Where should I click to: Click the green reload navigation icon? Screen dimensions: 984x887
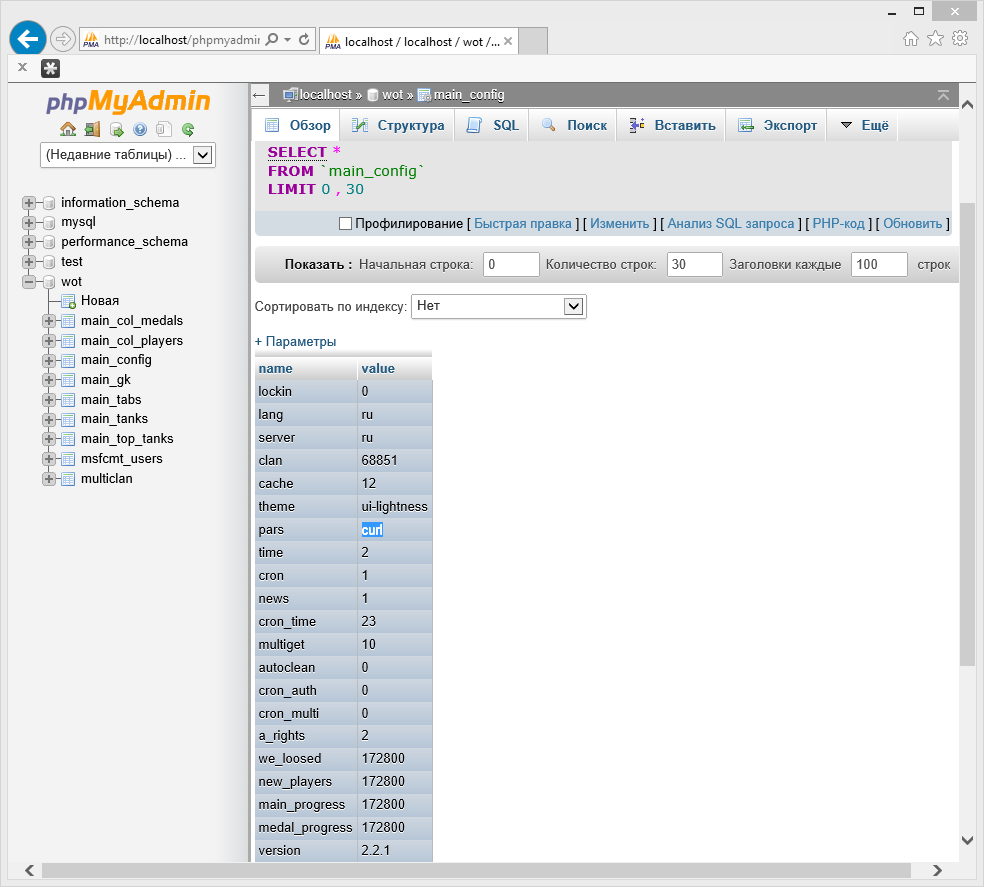[x=188, y=129]
